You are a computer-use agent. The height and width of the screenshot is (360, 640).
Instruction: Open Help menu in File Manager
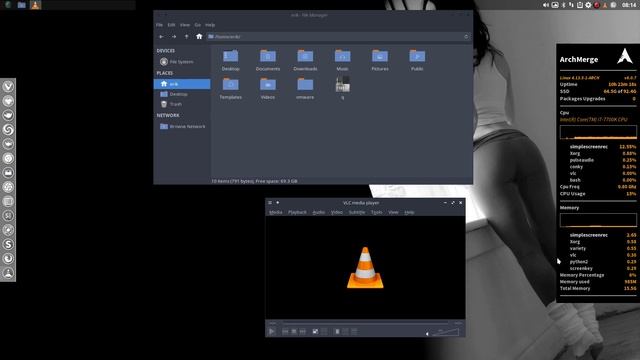coord(210,25)
